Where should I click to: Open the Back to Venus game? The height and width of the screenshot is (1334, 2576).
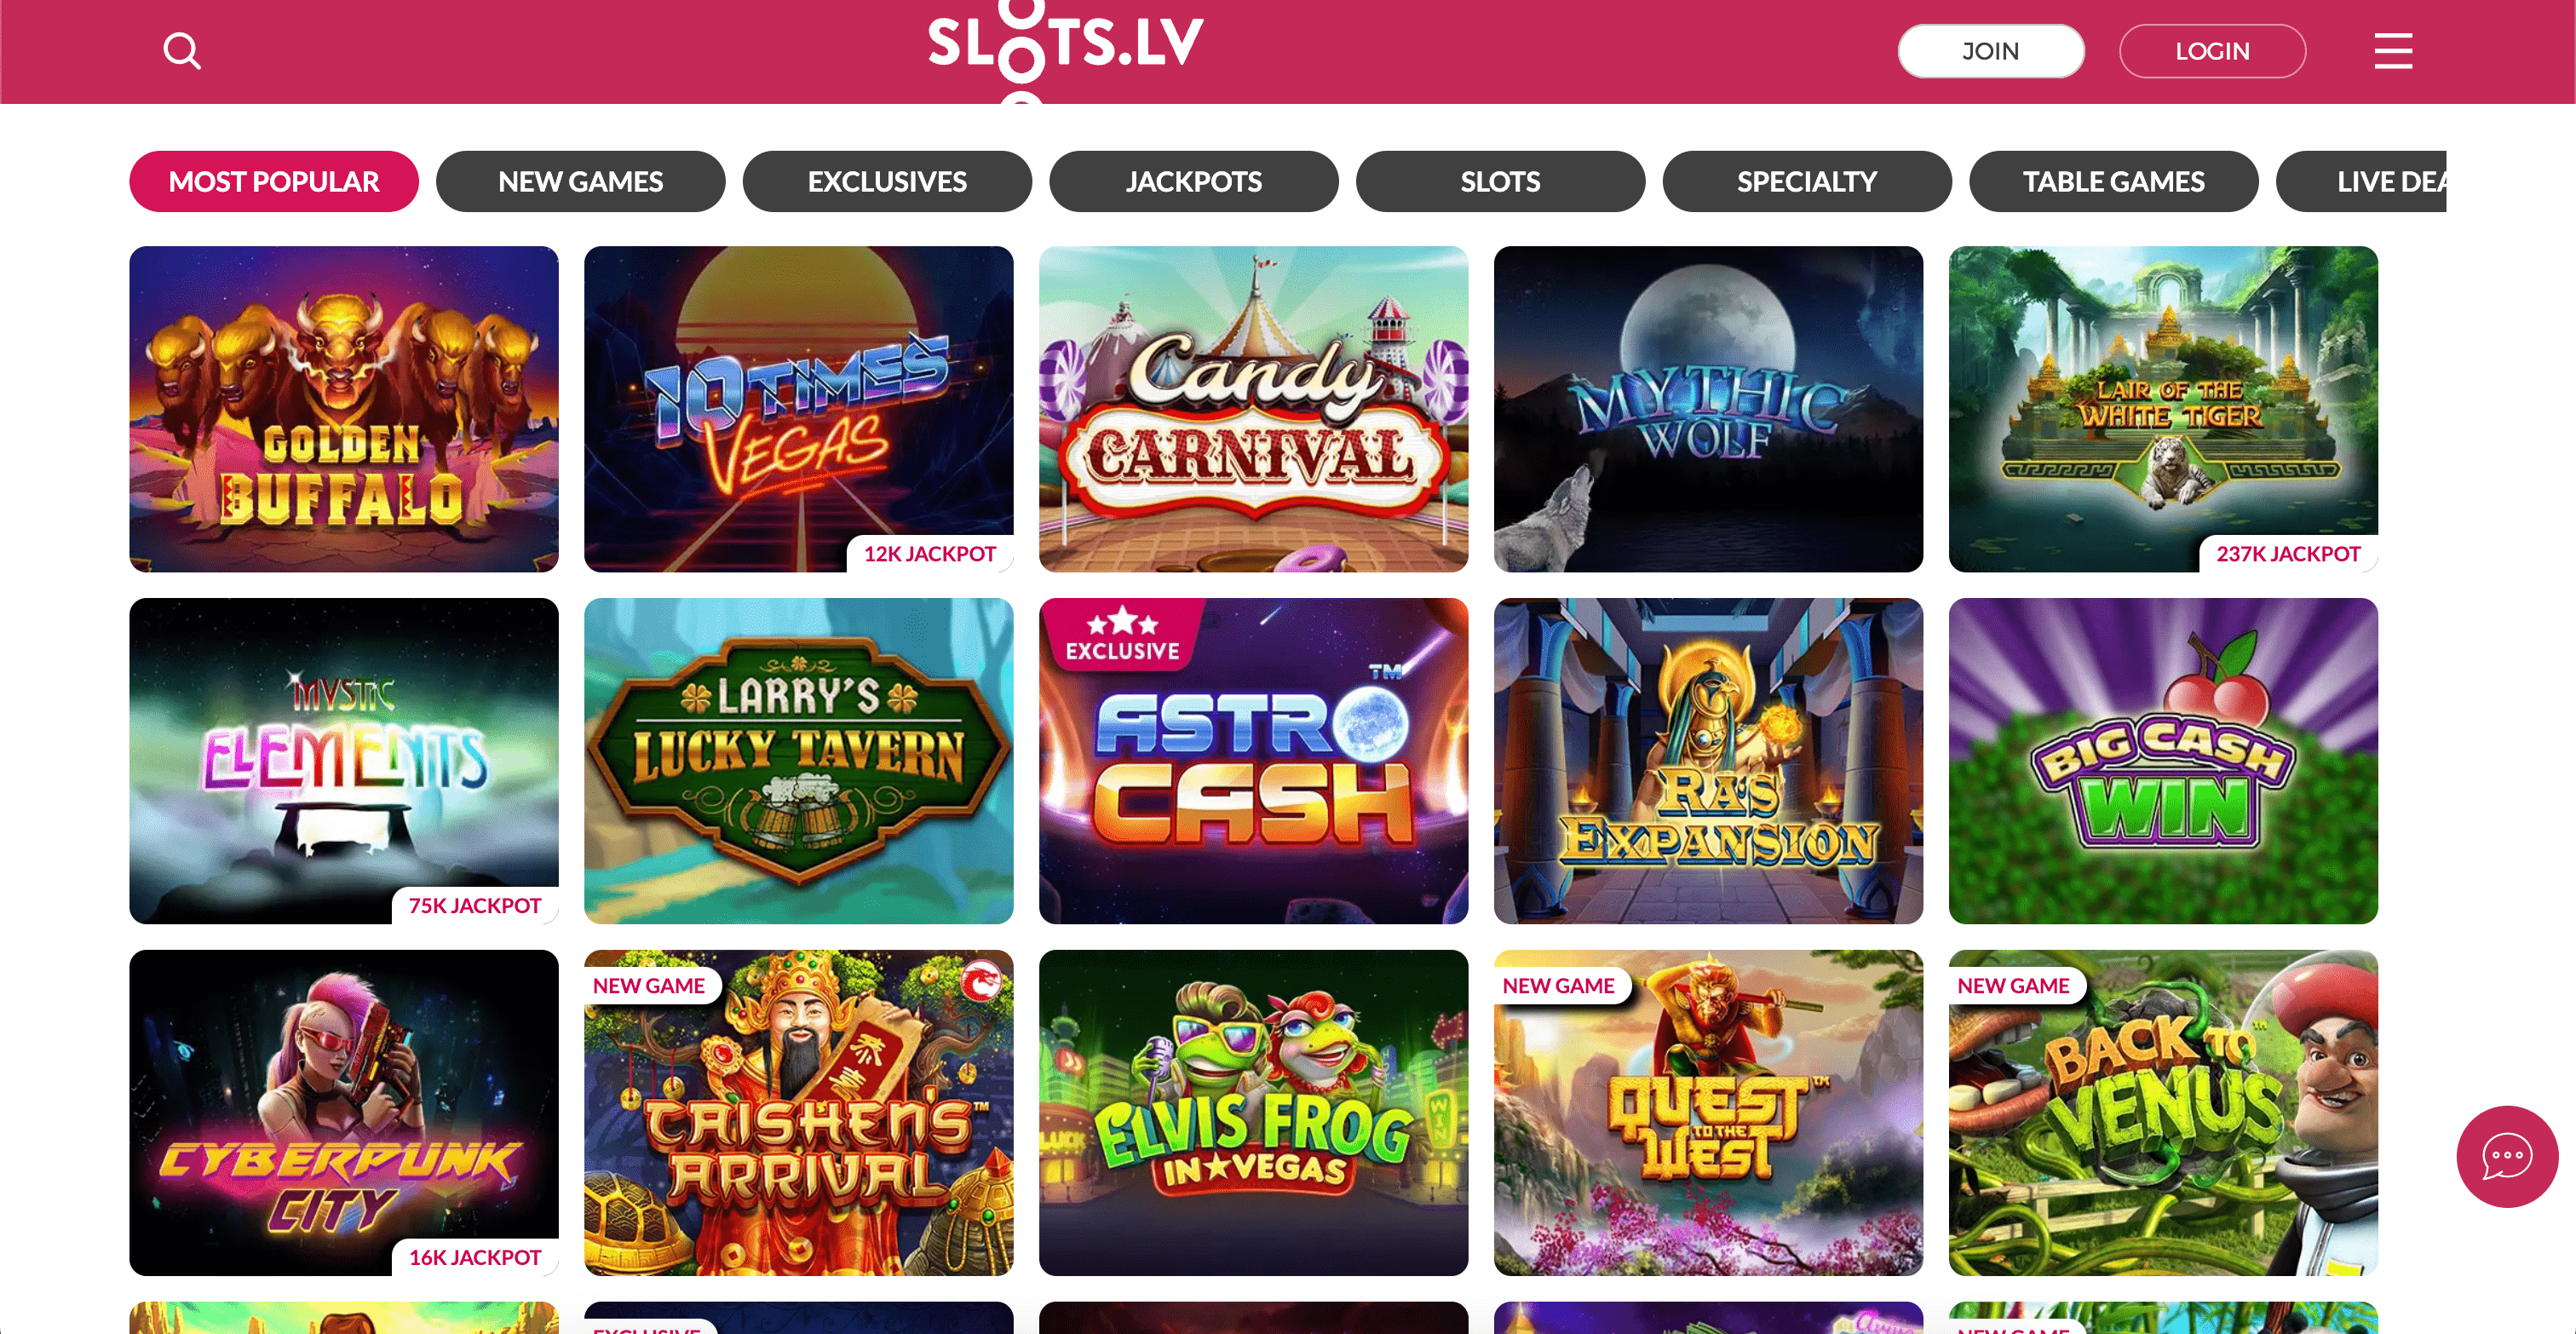pyautogui.click(x=2164, y=1113)
